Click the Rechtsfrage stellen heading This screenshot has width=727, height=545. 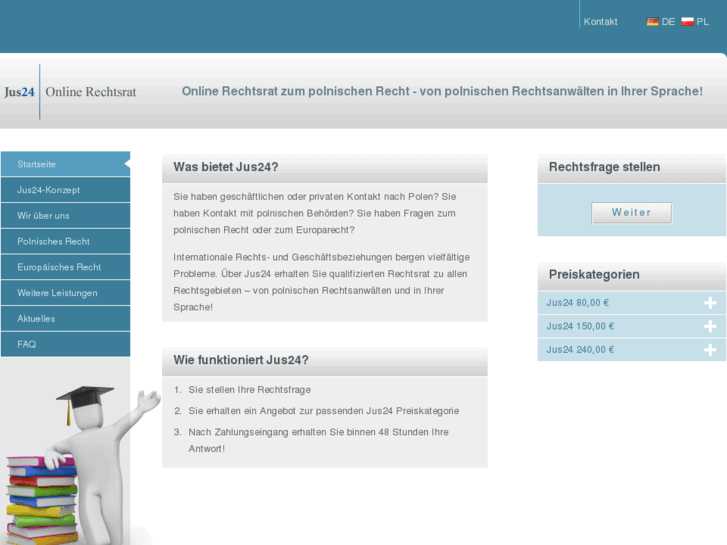tap(604, 167)
